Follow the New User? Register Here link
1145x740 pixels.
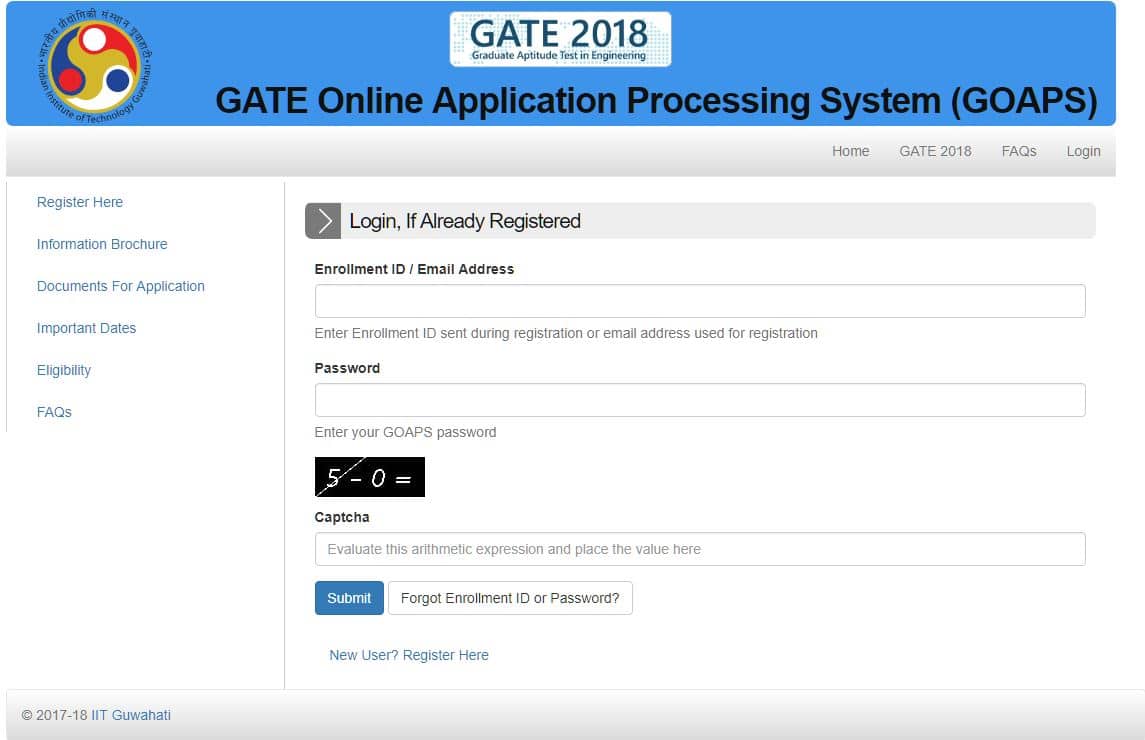409,655
